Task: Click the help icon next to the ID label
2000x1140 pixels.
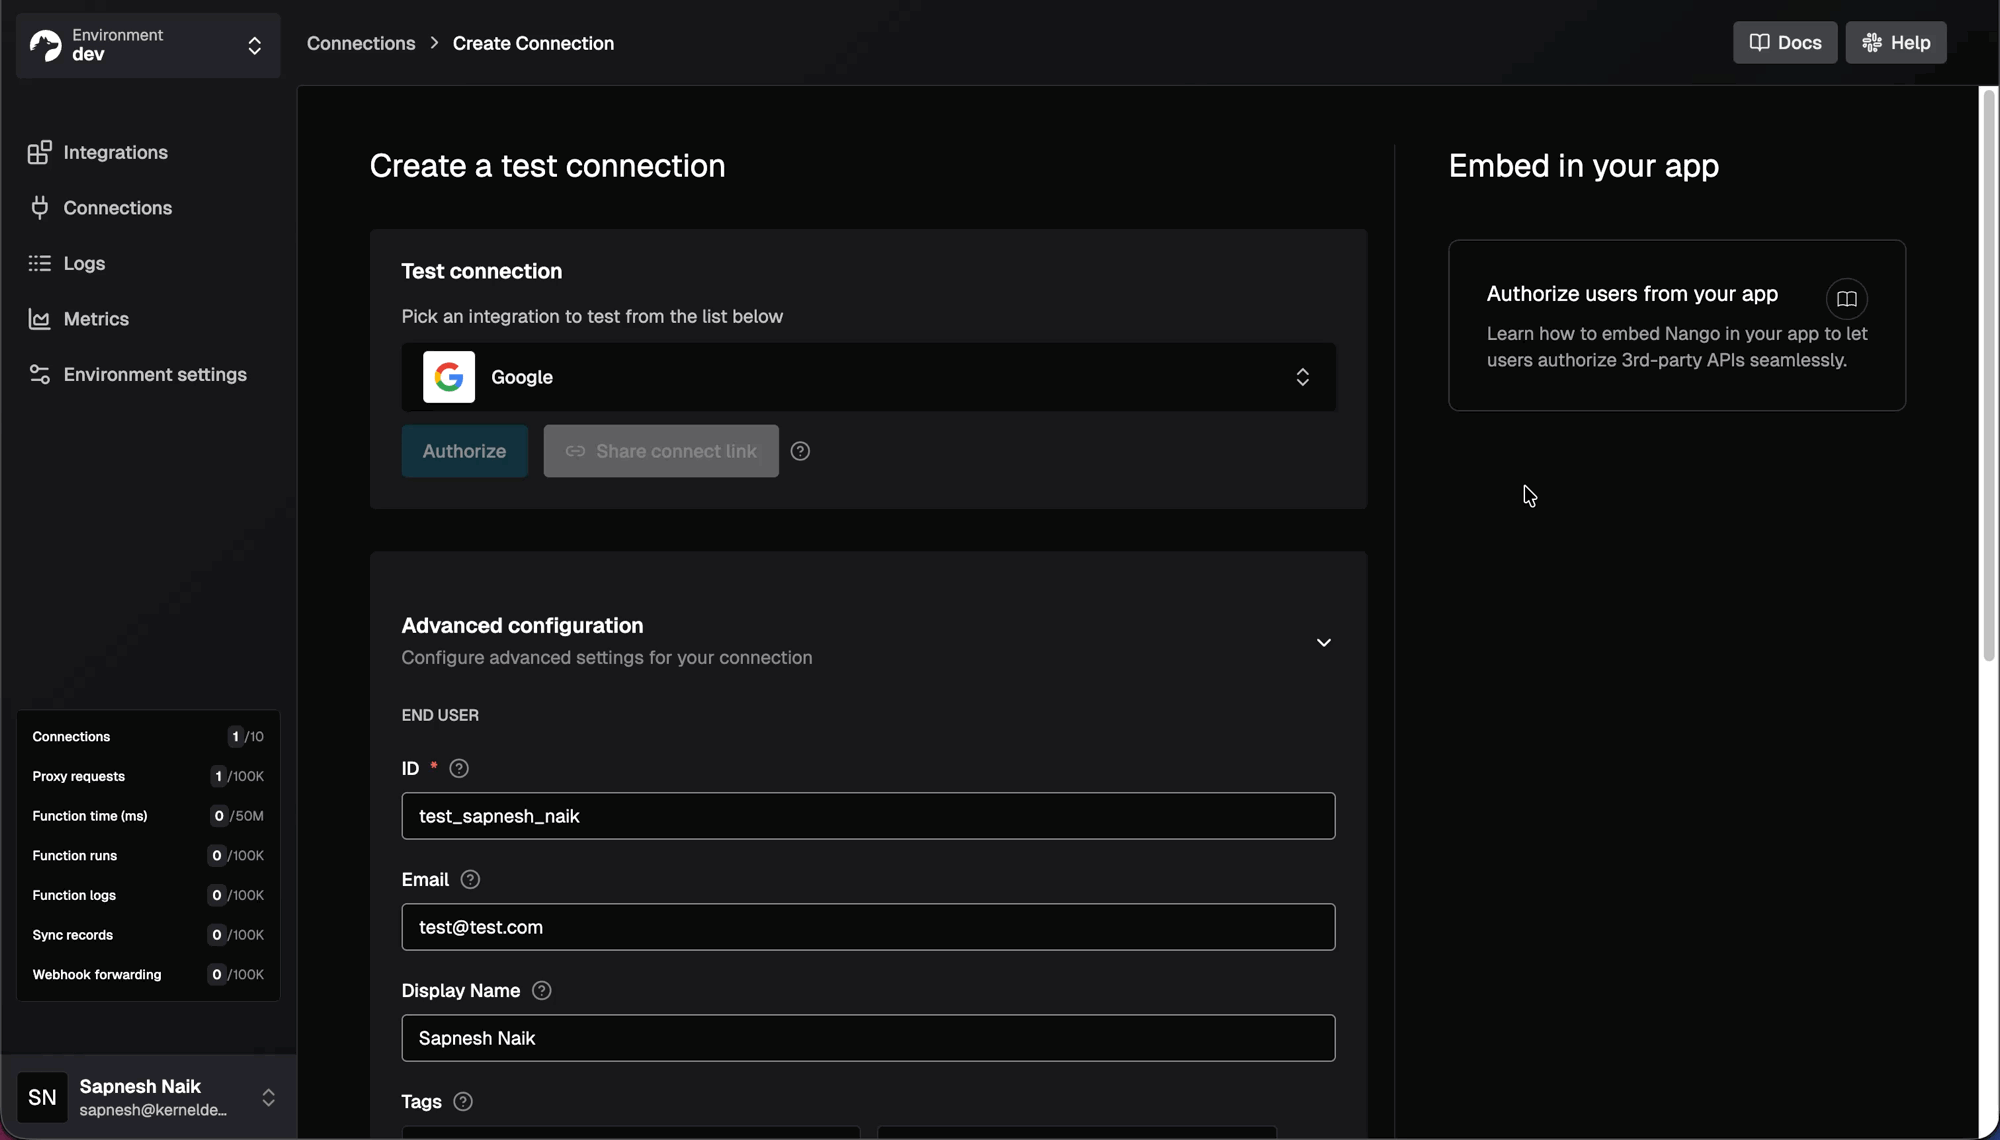Action: click(459, 768)
